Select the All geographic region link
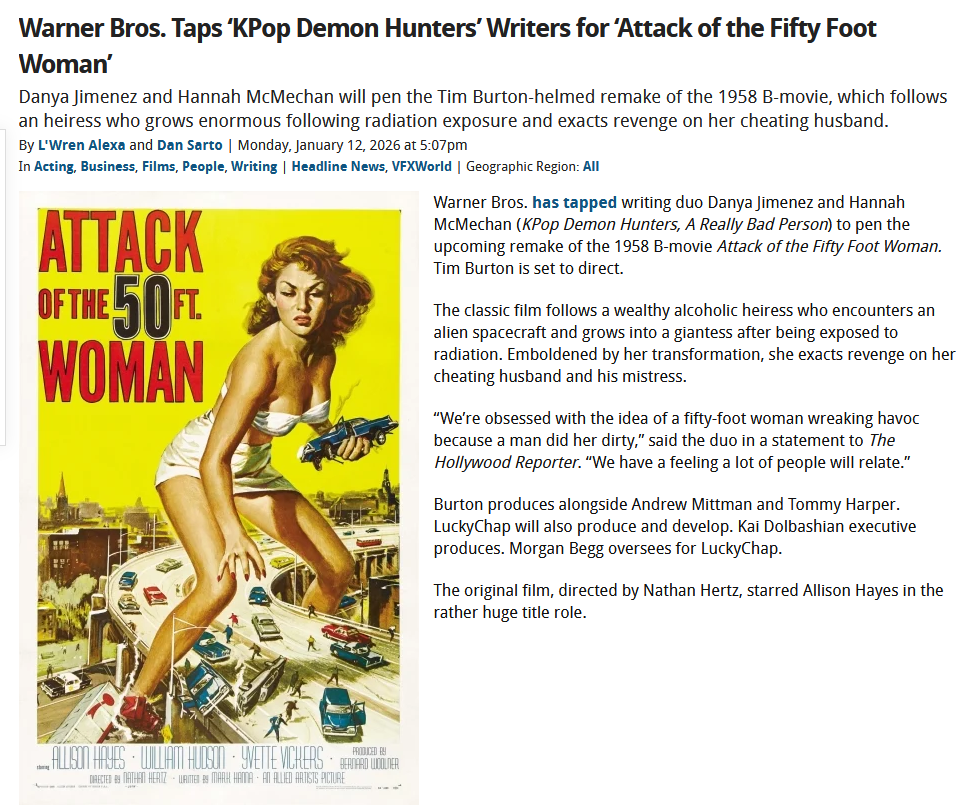 point(591,167)
